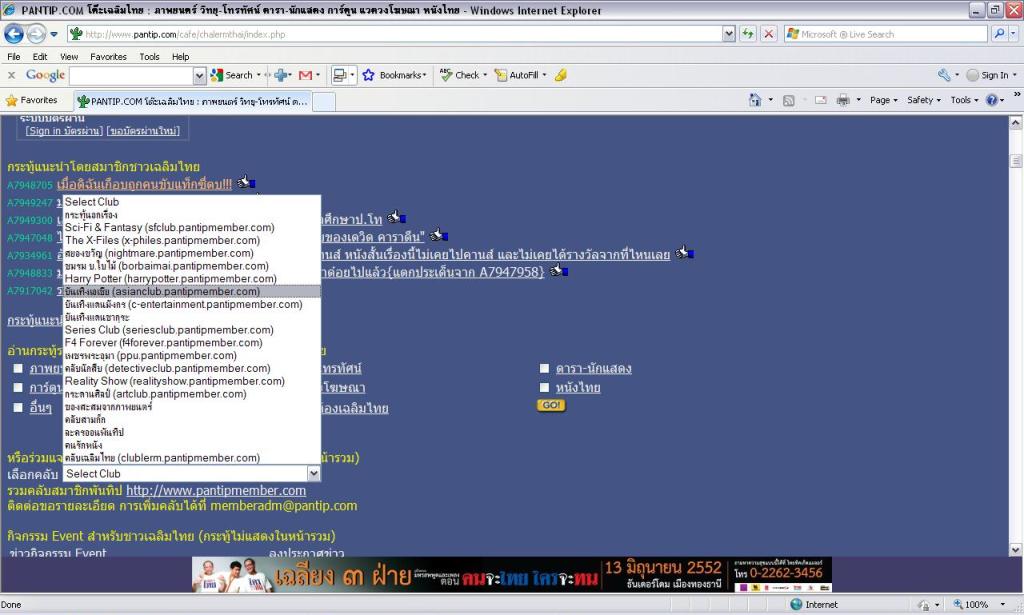Tick the checkbox beside ภาพยนตร์ link
Image resolution: width=1024 pixels, height=615 pixels.
(x=18, y=368)
